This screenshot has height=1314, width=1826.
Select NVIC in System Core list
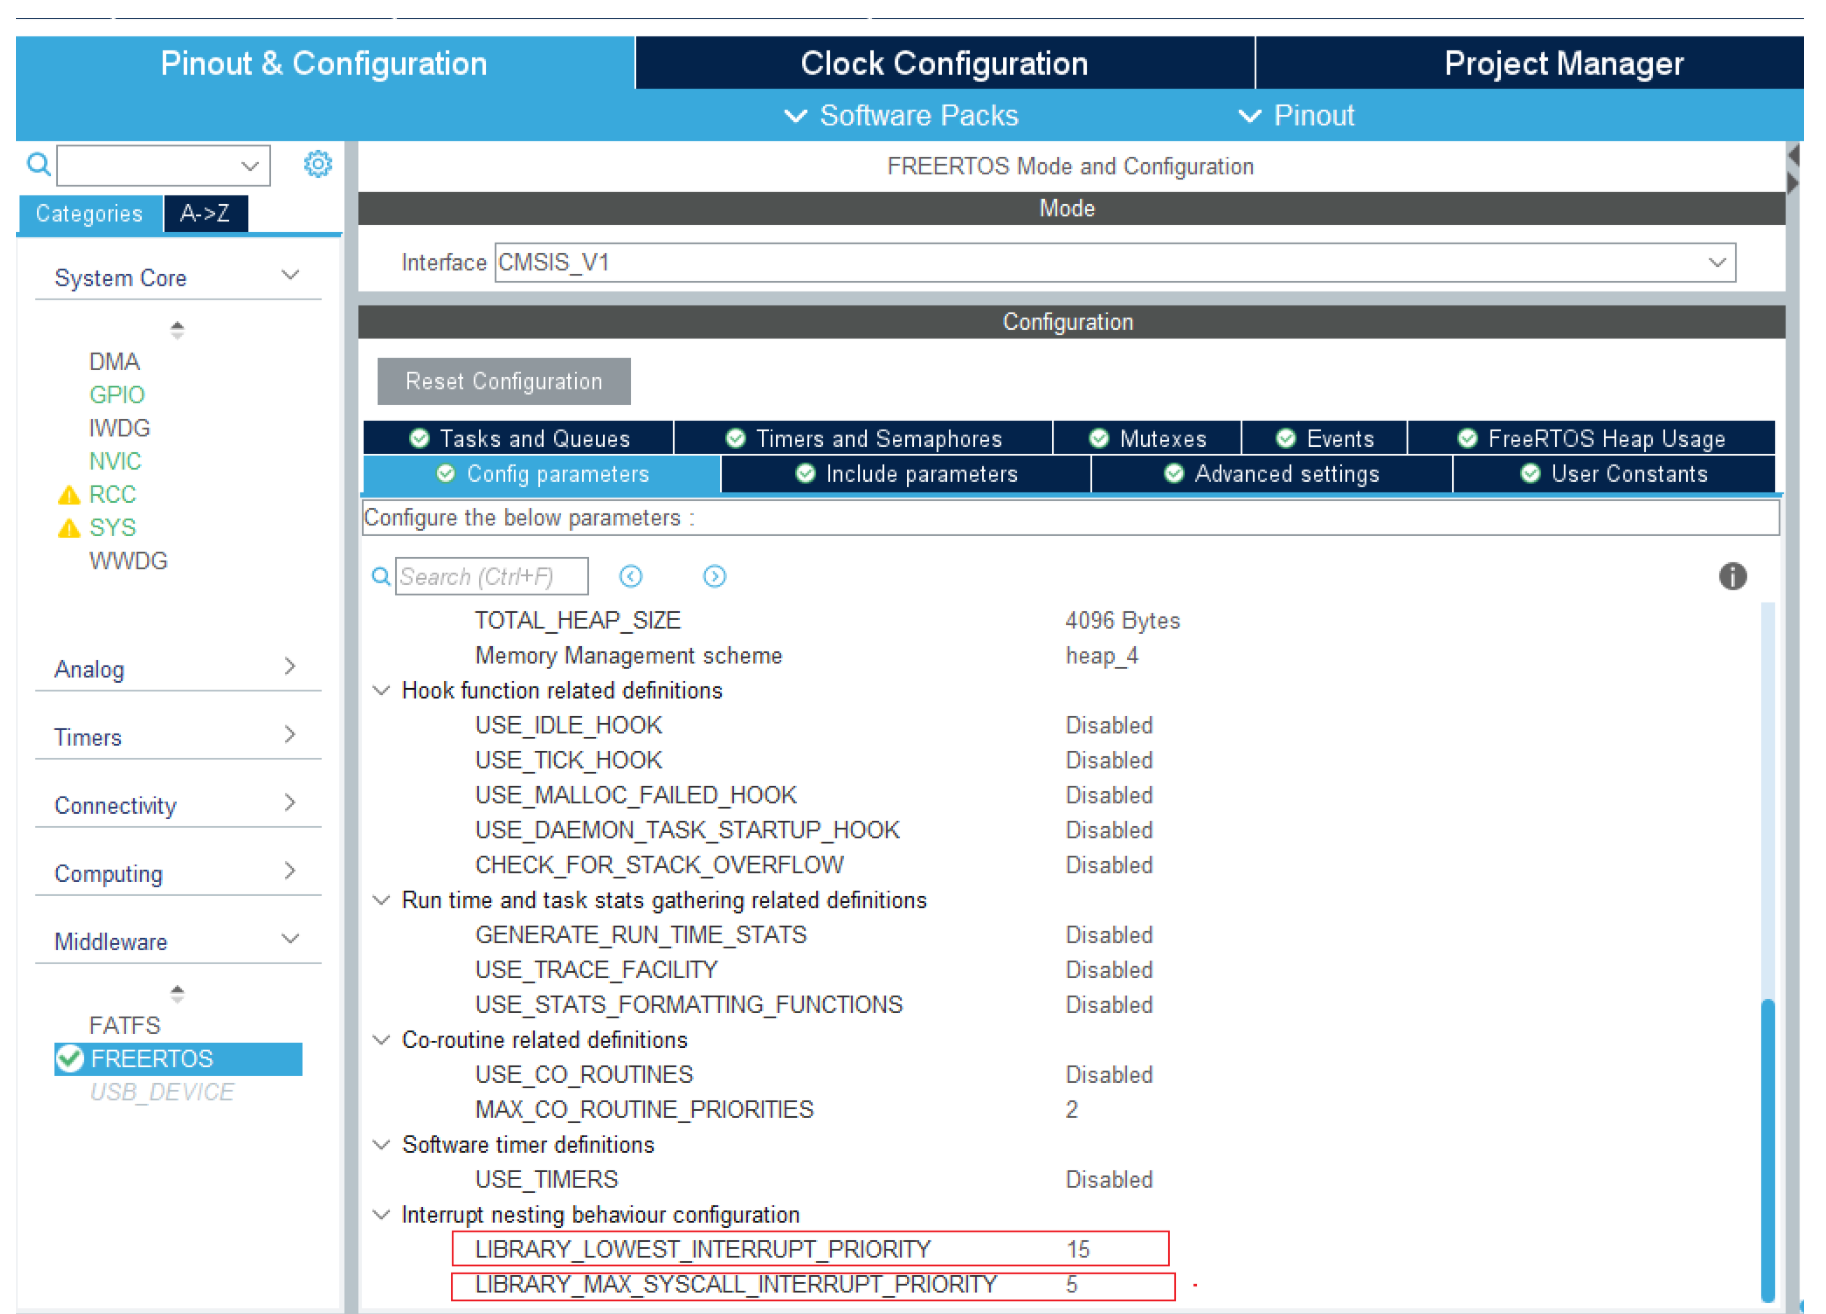pyautogui.click(x=115, y=461)
